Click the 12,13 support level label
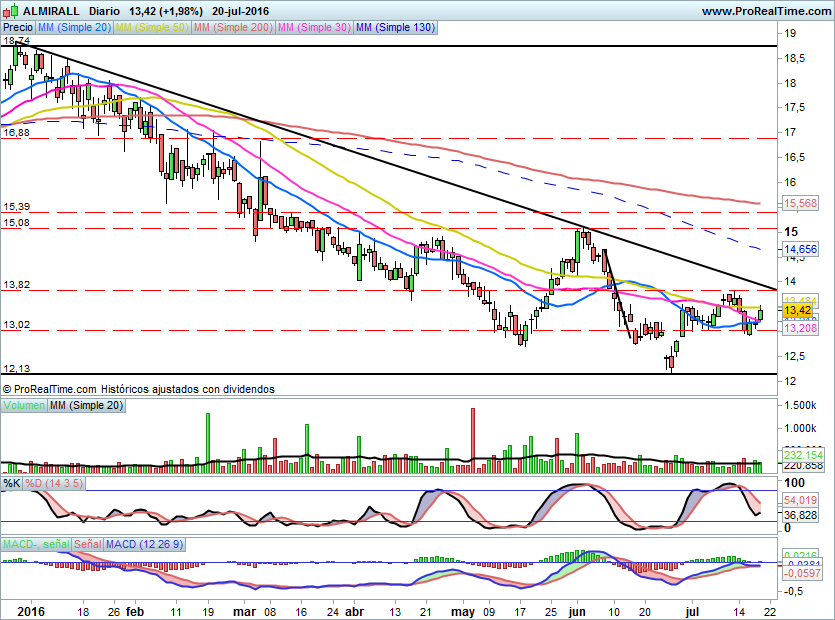The width and height of the screenshot is (835, 620). pos(17,369)
